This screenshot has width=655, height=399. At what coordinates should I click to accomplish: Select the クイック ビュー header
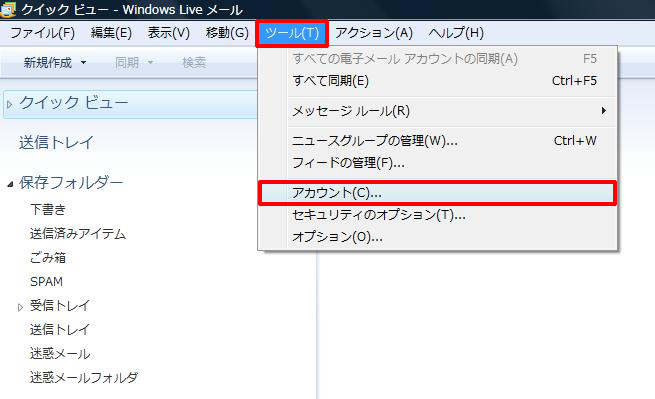click(x=74, y=103)
